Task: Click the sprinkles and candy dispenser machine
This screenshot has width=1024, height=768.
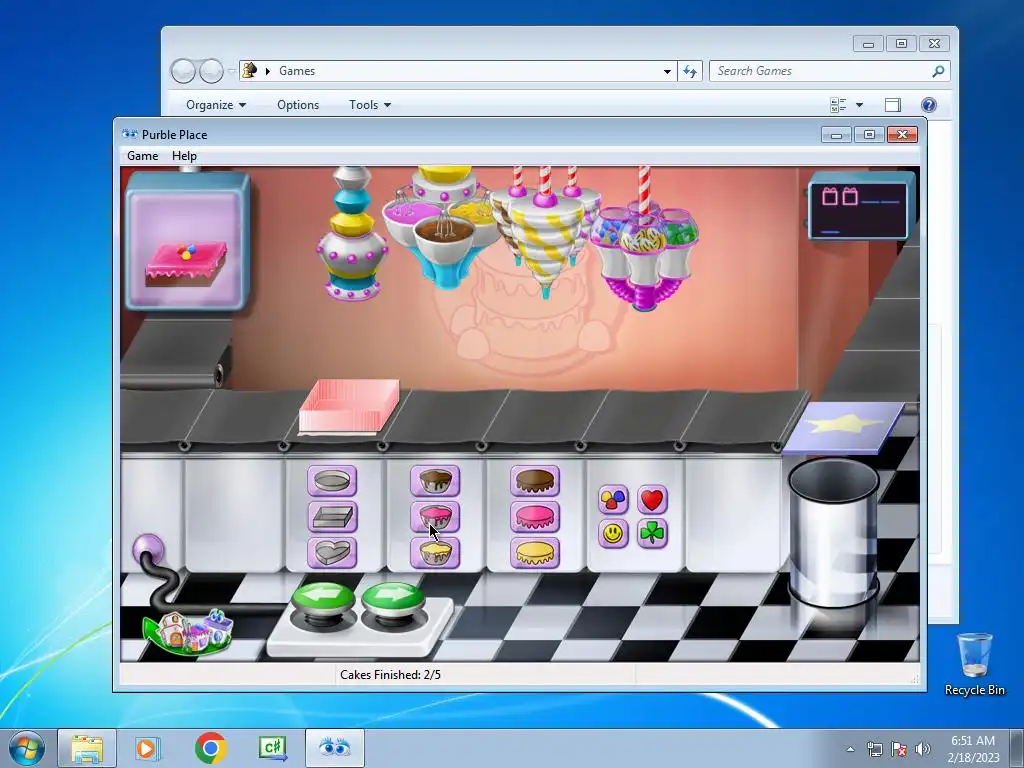Action: coord(643,255)
